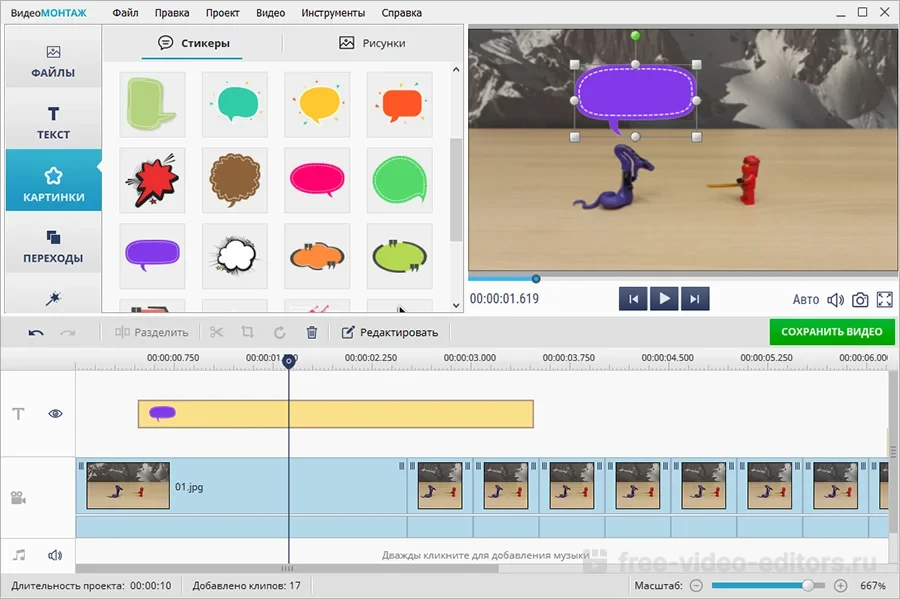
Task: Open the Инструменты menu
Action: pyautogui.click(x=324, y=13)
